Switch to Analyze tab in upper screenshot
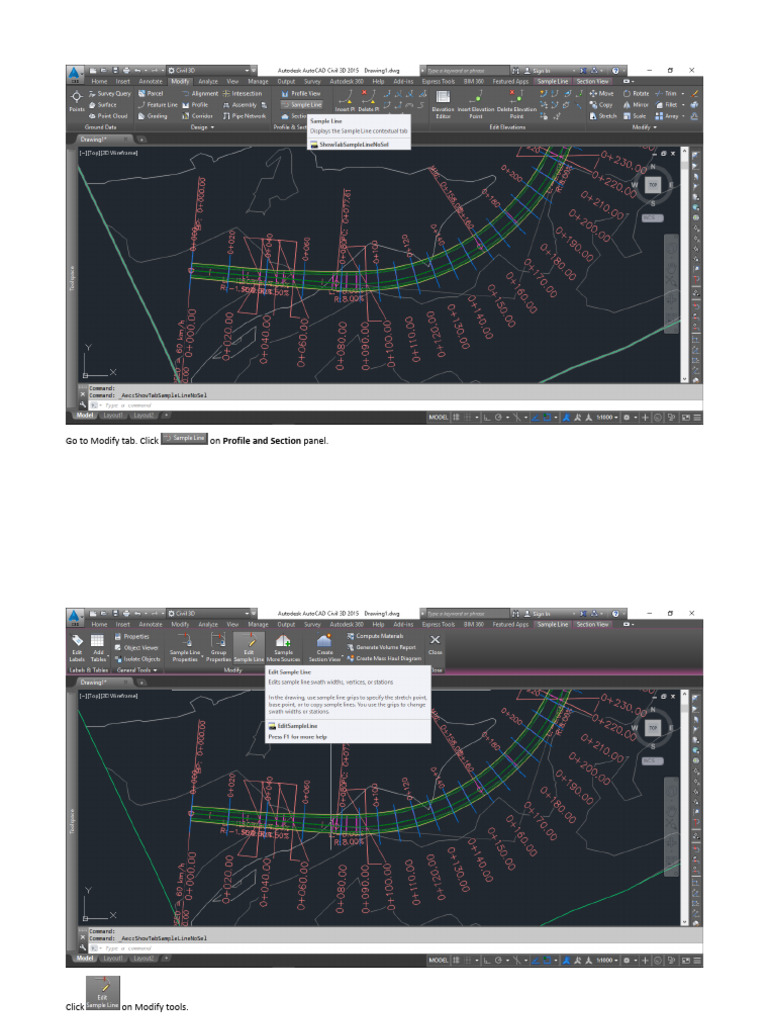 pyautogui.click(x=208, y=82)
